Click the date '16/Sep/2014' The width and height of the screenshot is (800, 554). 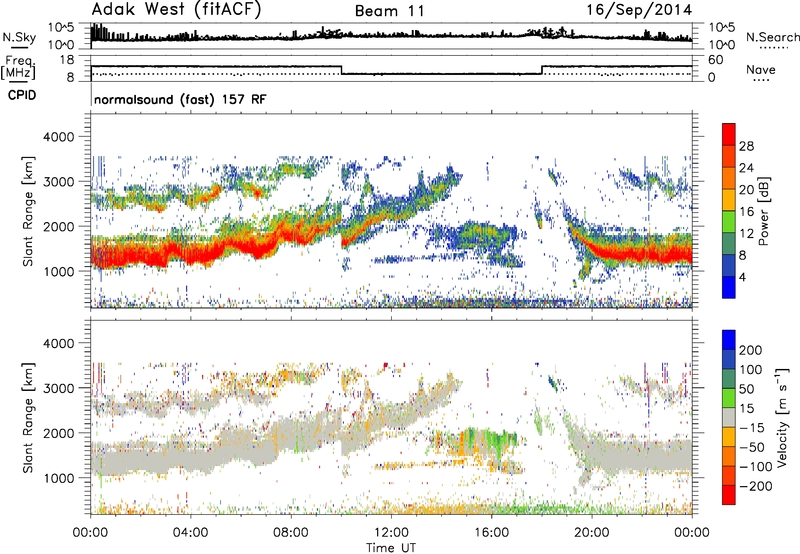[639, 10]
